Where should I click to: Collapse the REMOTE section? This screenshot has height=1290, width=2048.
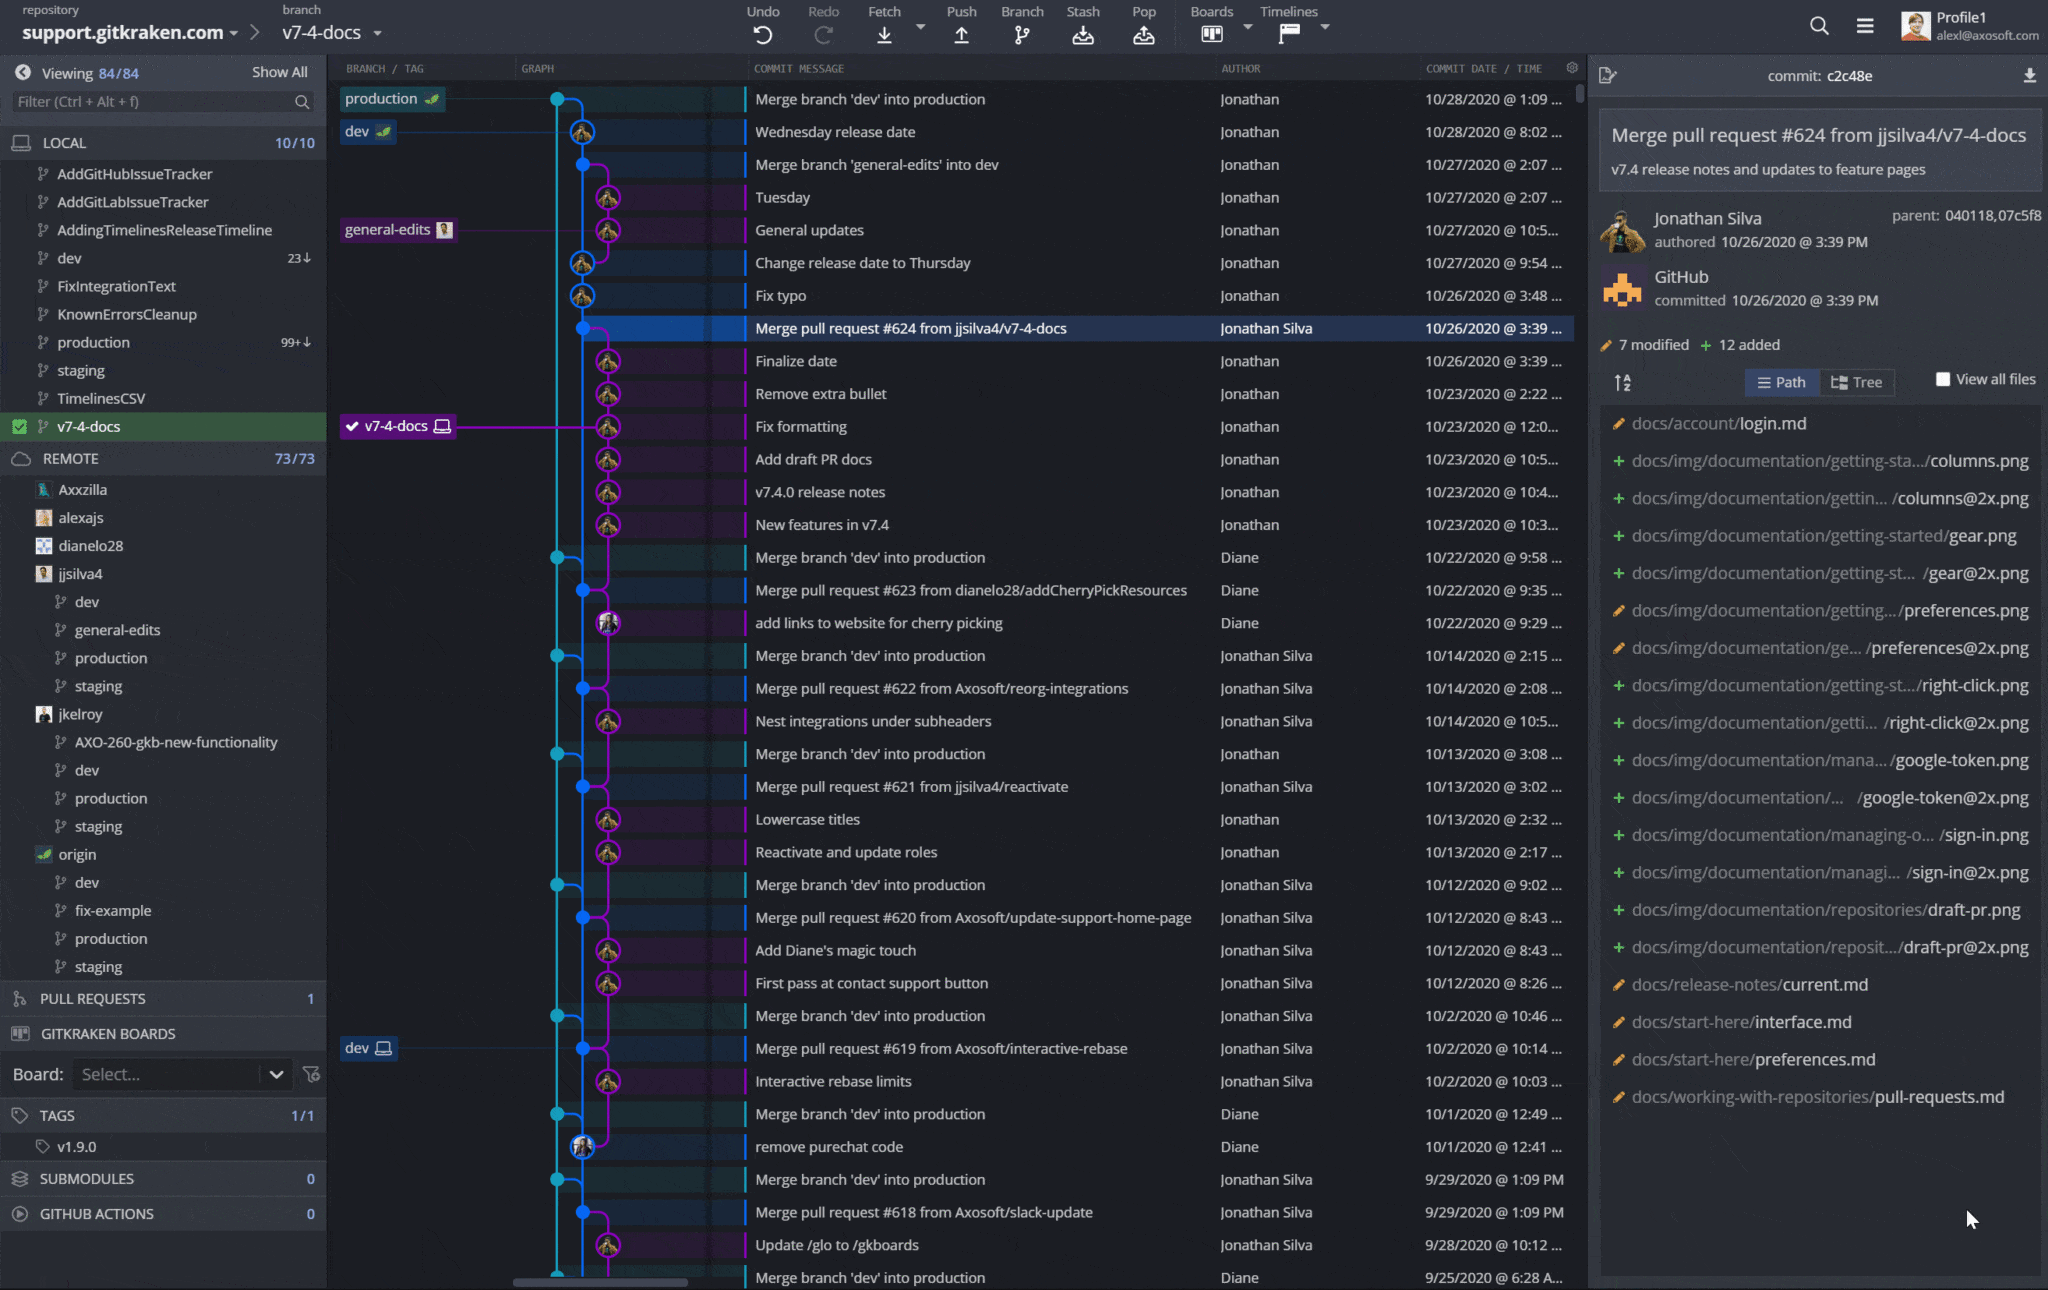[163, 459]
